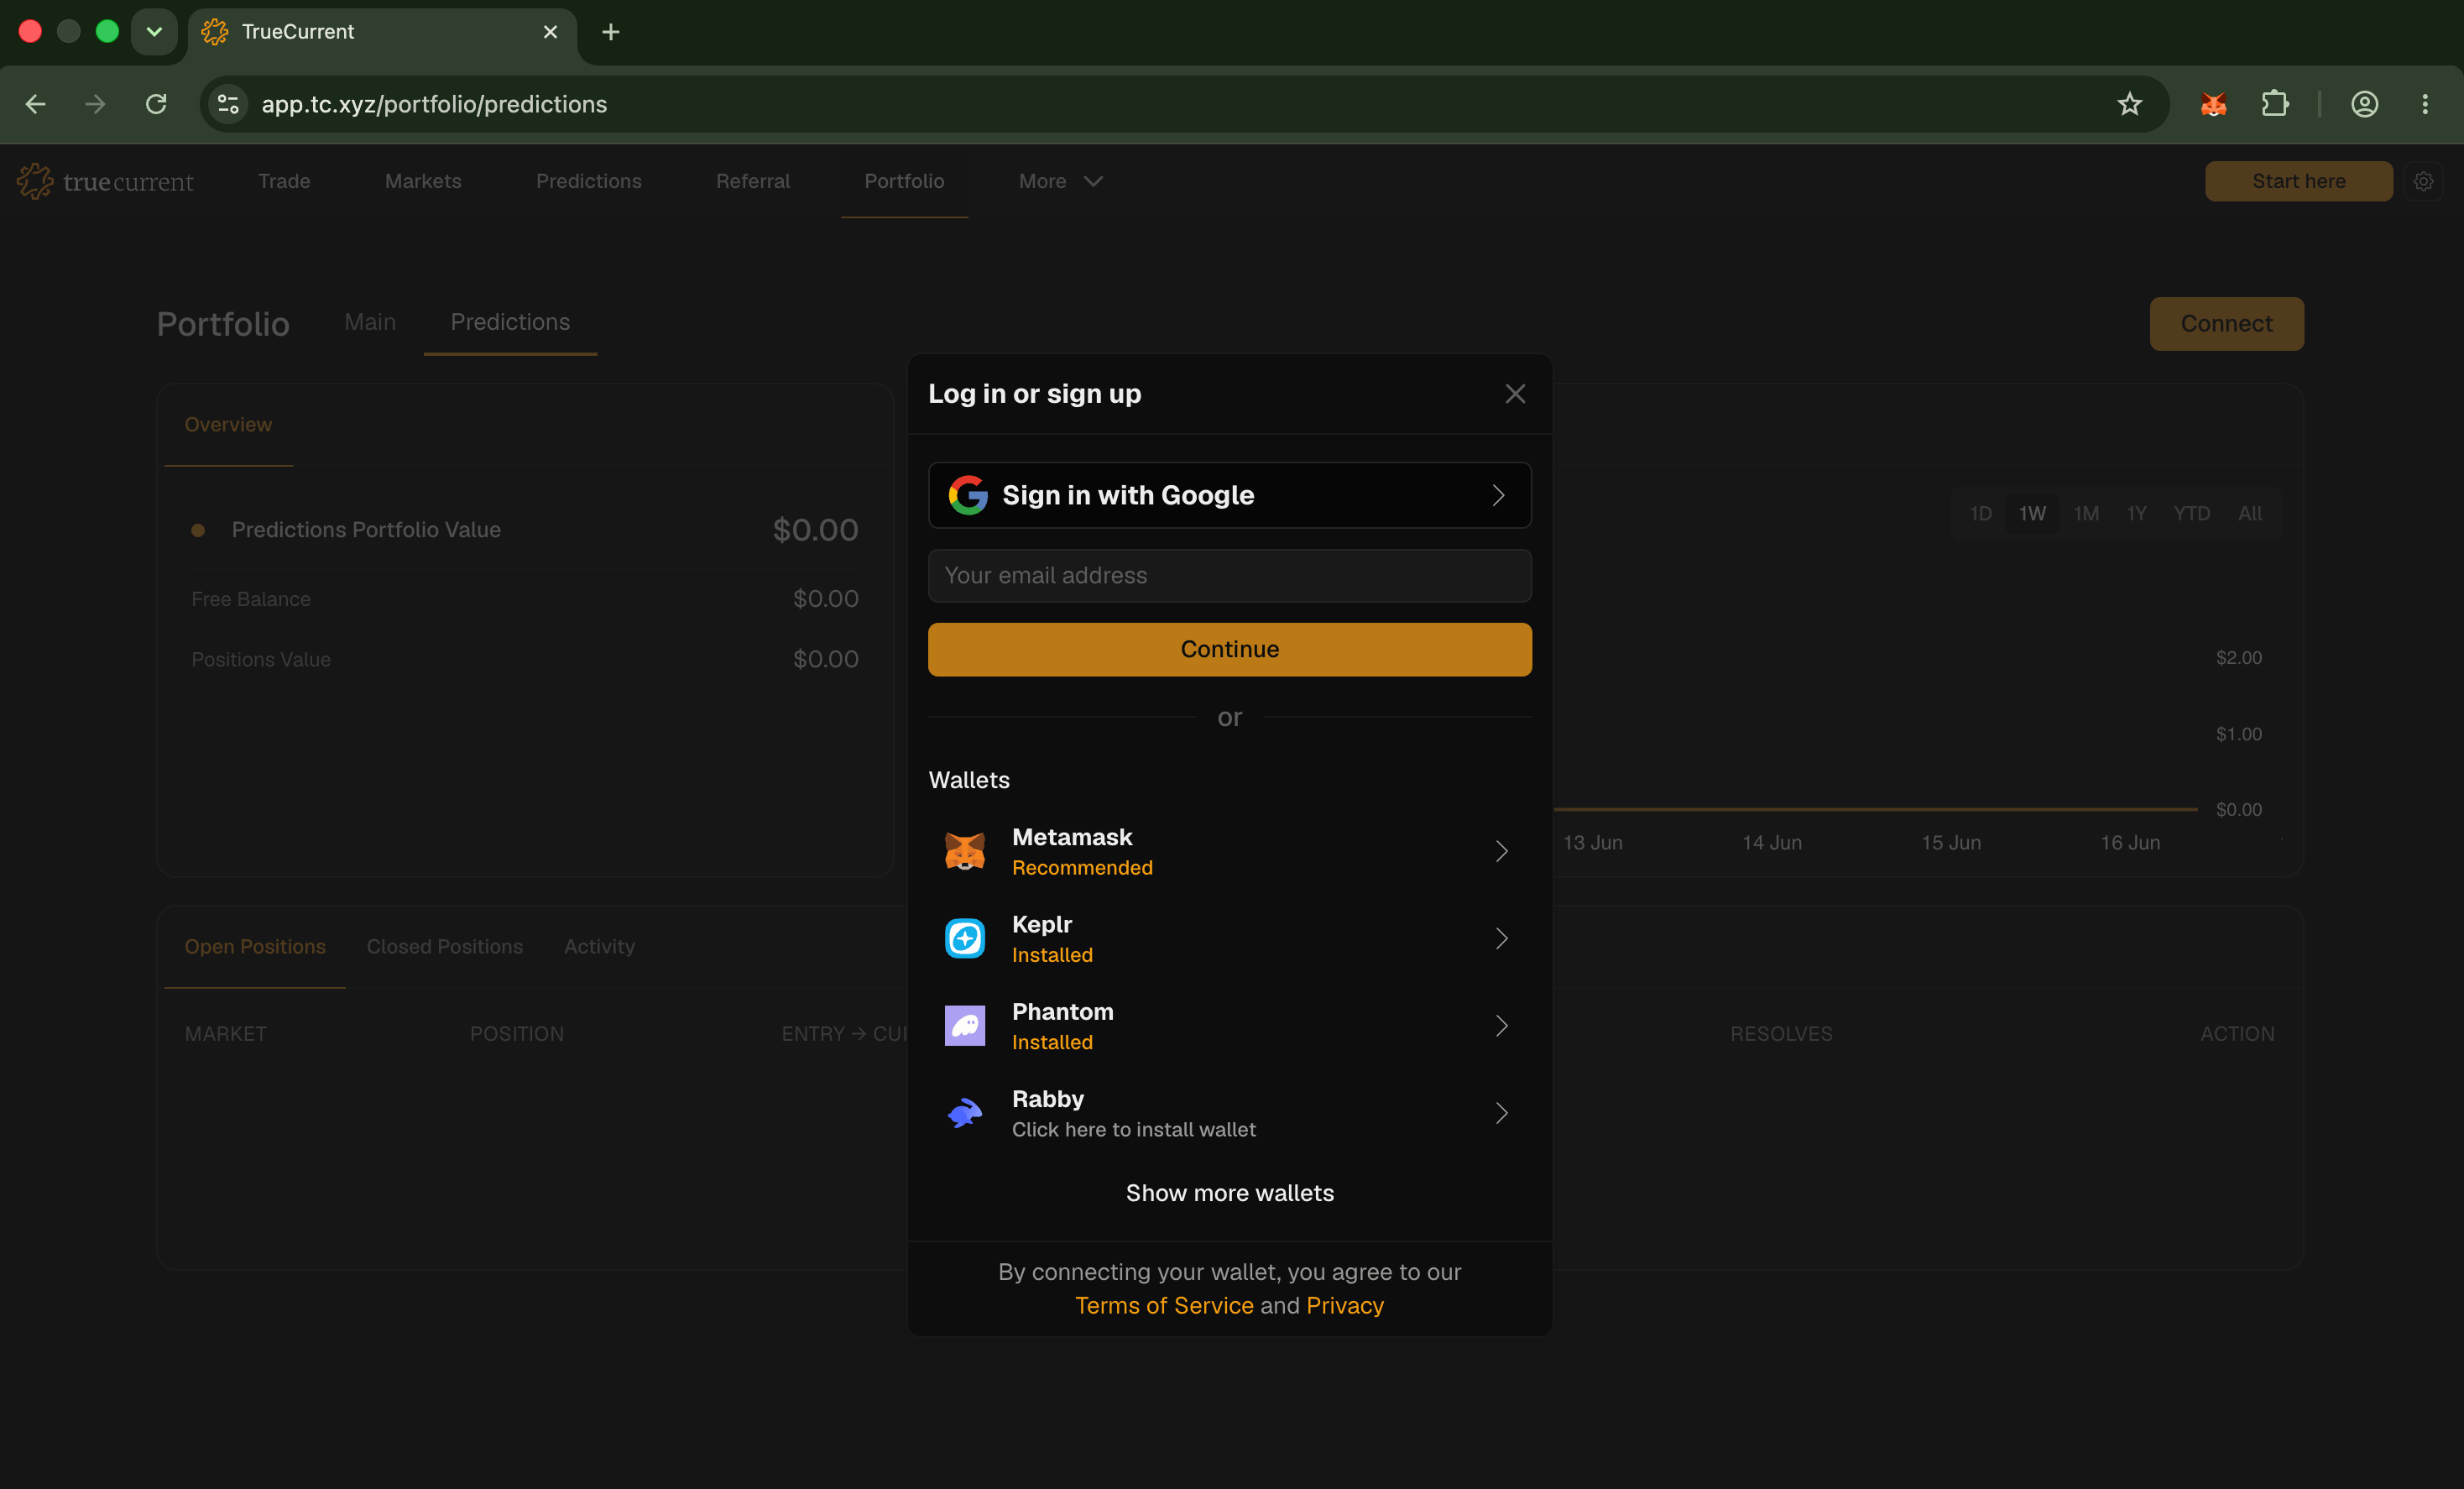This screenshot has height=1489, width=2464.
Task: Expand the More menu
Action: [x=1060, y=181]
